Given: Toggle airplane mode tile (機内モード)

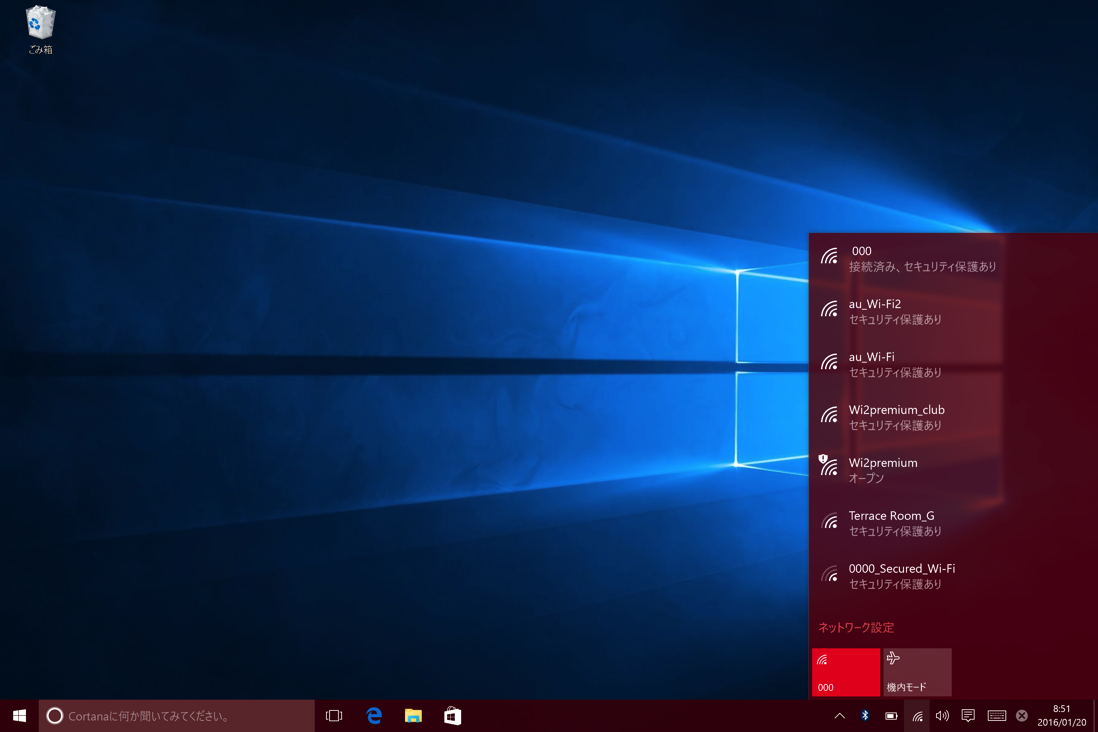Looking at the screenshot, I should point(917,672).
